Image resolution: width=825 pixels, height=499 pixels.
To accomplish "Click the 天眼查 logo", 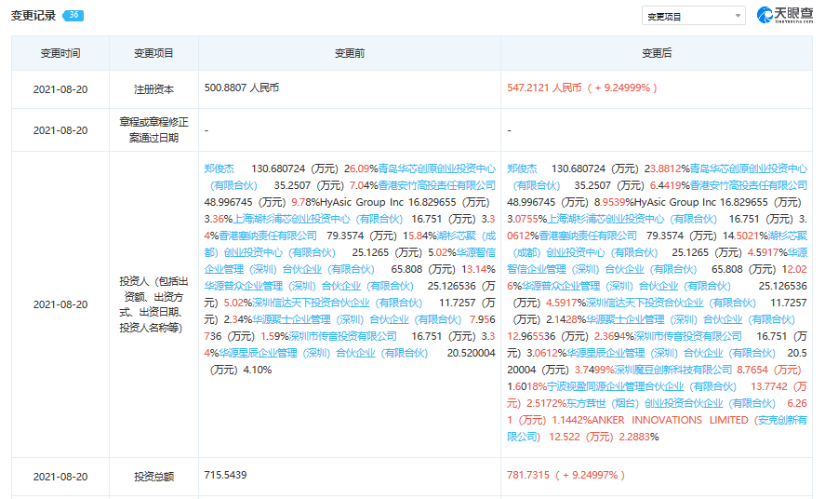I will (785, 15).
